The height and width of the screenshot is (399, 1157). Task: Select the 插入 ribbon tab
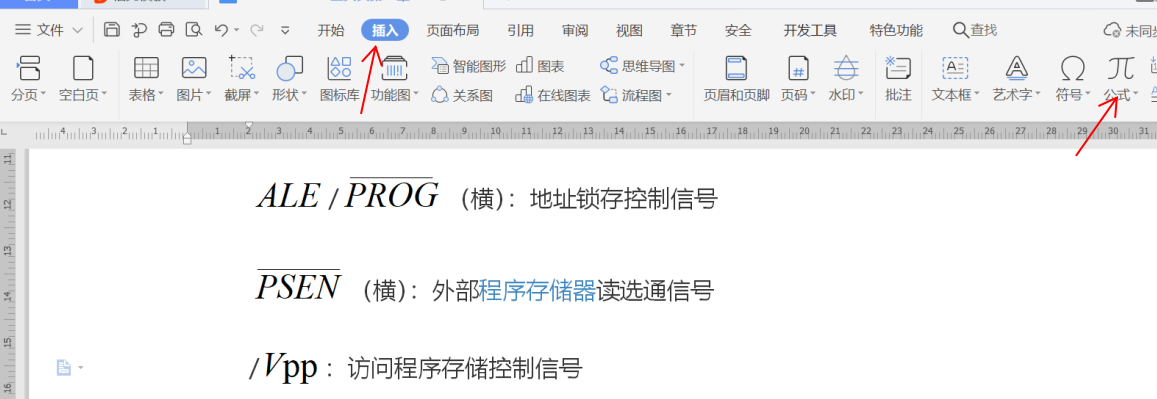(x=385, y=30)
